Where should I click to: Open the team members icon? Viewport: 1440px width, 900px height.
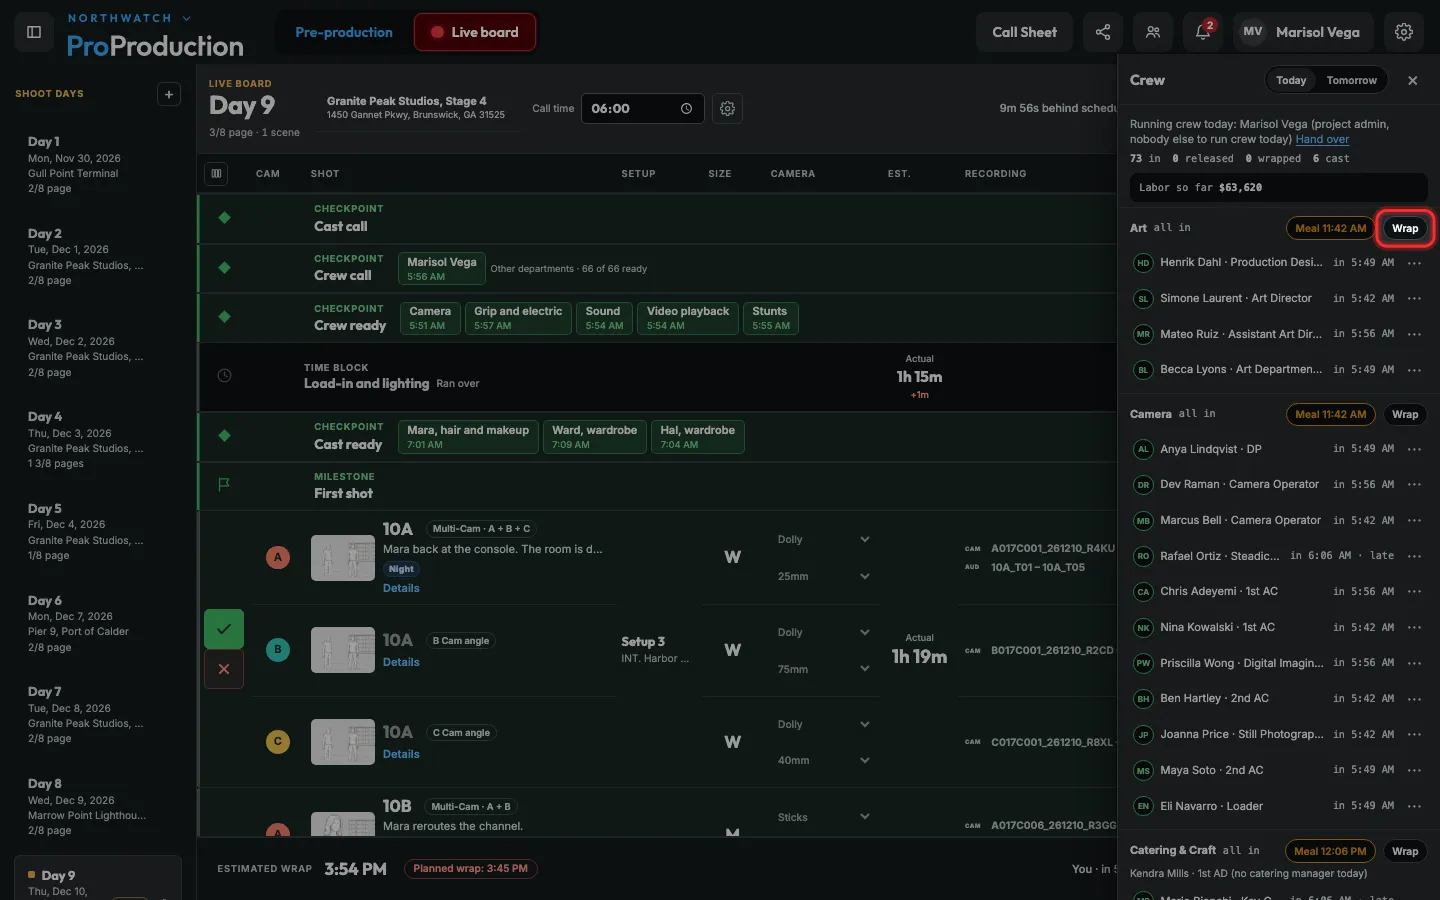(1153, 32)
